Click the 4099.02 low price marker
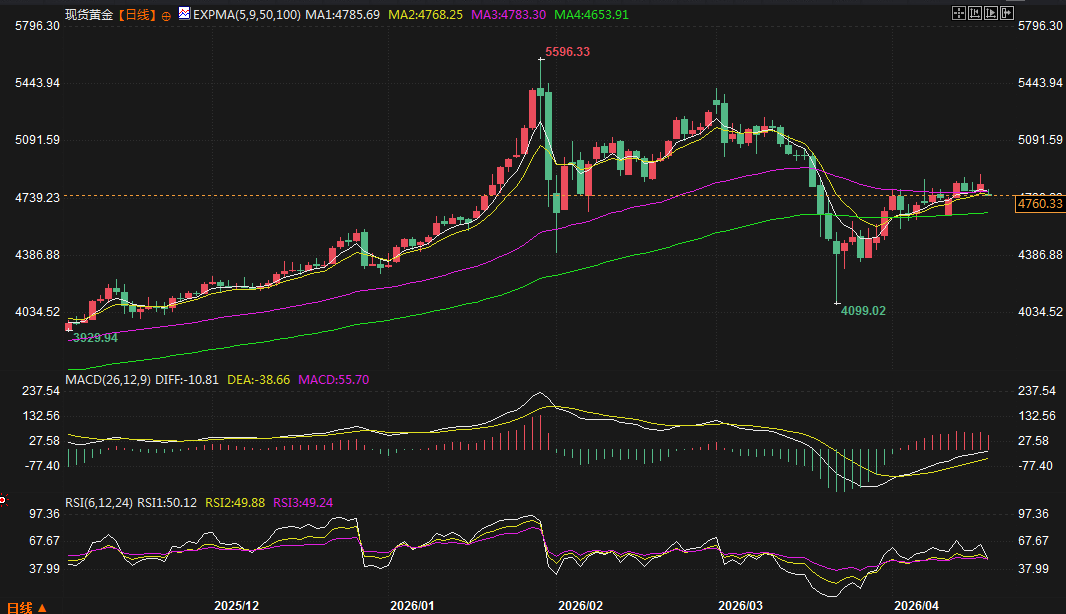The height and width of the screenshot is (614, 1066). click(862, 311)
